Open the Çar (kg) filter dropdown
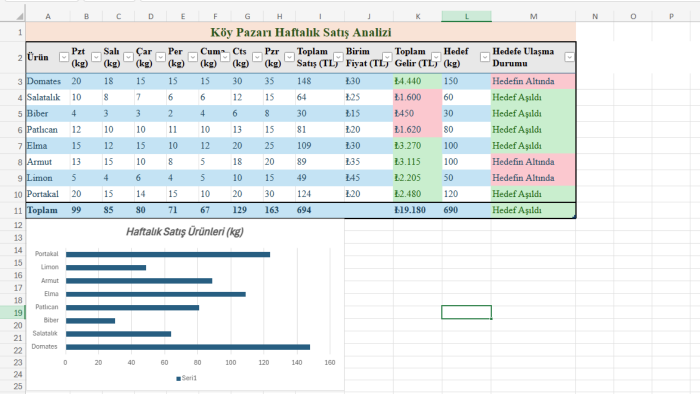 point(160,57)
